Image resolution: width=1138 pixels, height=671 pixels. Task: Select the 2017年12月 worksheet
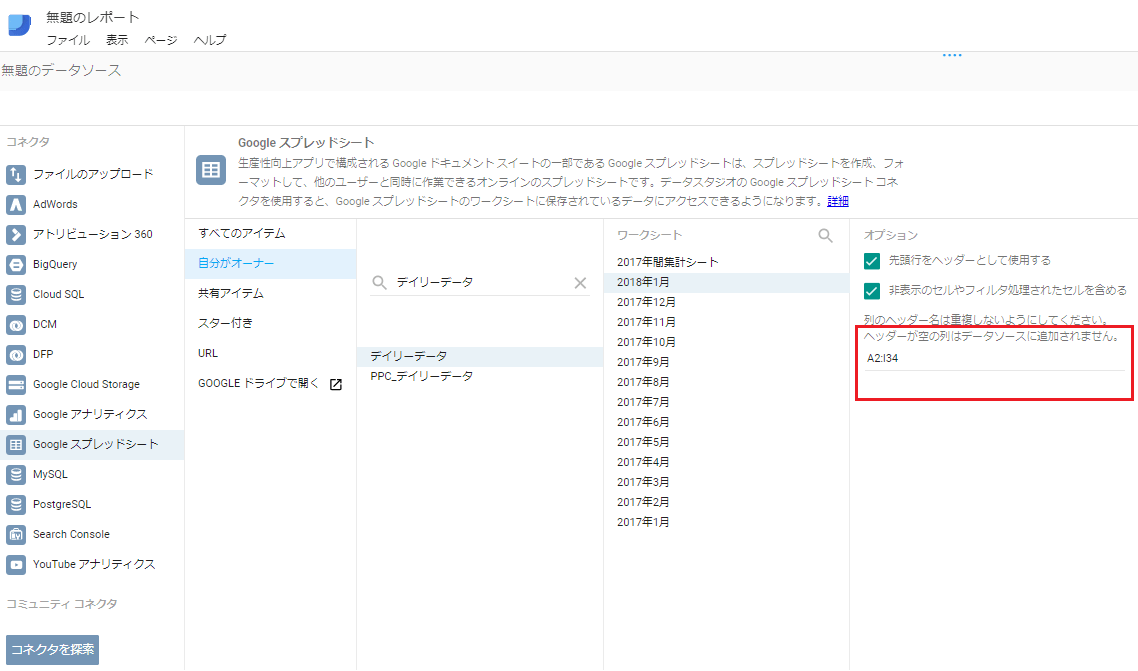click(726, 302)
